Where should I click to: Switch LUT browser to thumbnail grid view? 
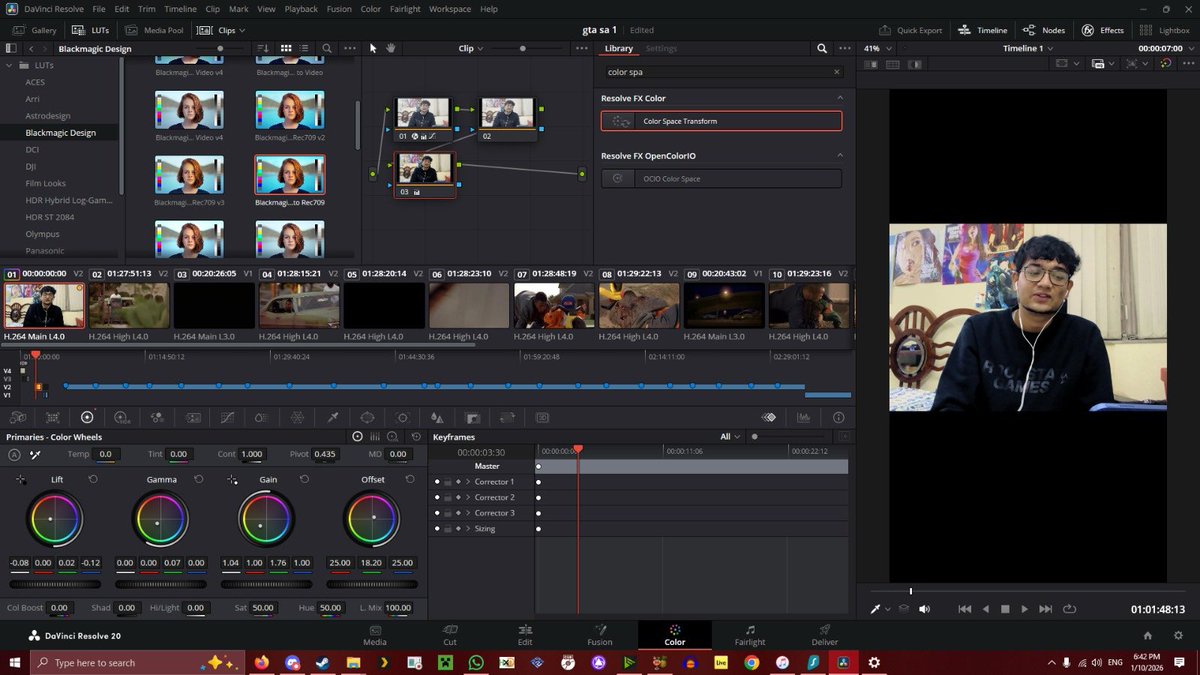[x=285, y=48]
